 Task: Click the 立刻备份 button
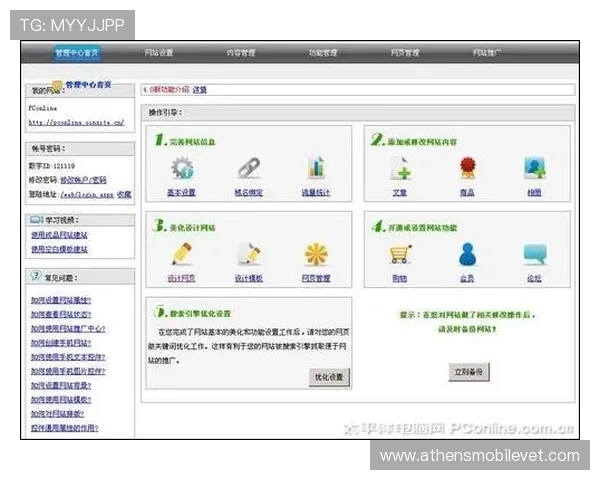(469, 372)
